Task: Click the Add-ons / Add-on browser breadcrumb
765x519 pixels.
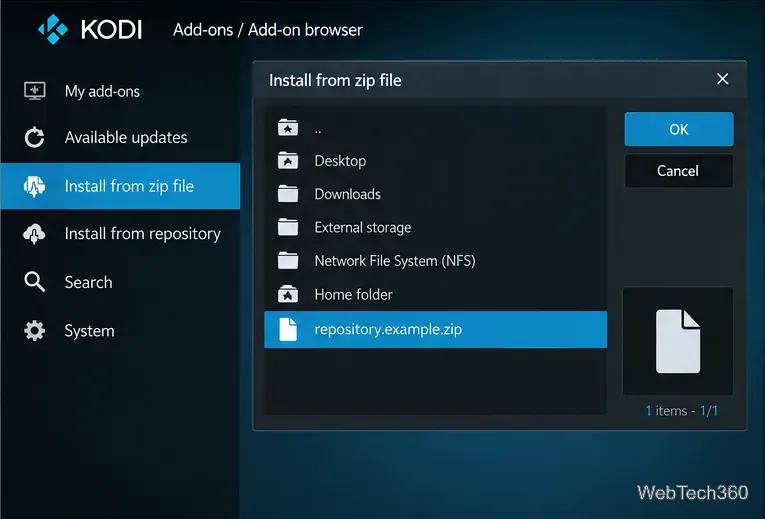Action: coord(268,30)
